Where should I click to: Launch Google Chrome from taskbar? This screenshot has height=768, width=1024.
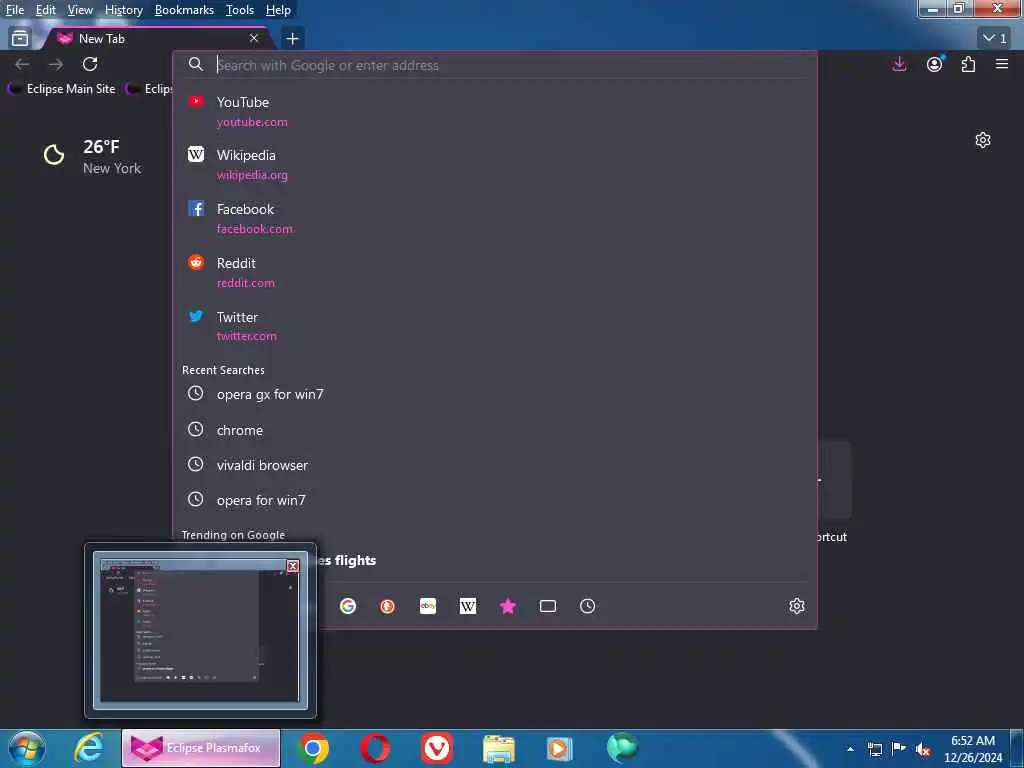pyautogui.click(x=313, y=748)
